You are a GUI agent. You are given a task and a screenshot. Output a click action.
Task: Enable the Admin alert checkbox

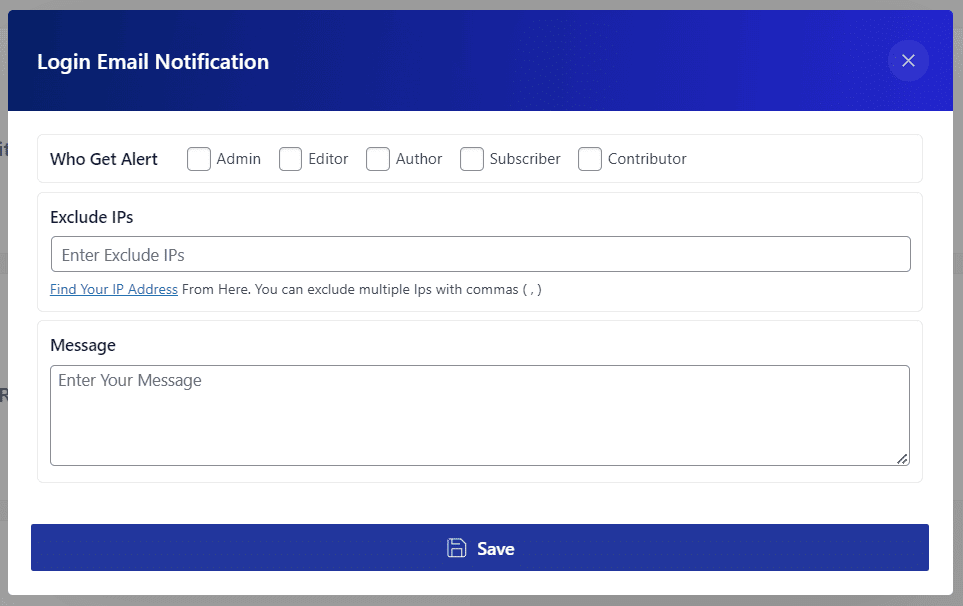click(199, 159)
